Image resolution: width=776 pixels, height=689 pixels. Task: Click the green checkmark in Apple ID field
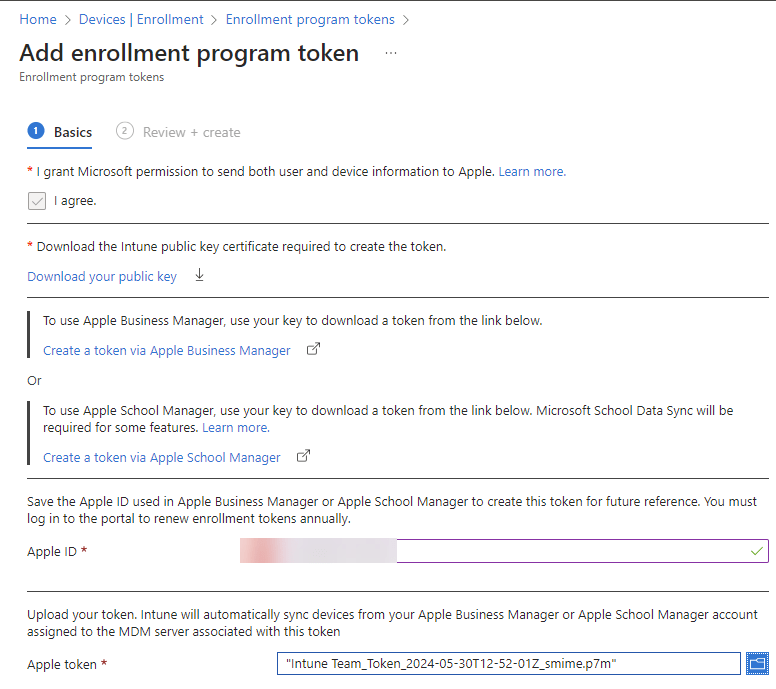(757, 551)
